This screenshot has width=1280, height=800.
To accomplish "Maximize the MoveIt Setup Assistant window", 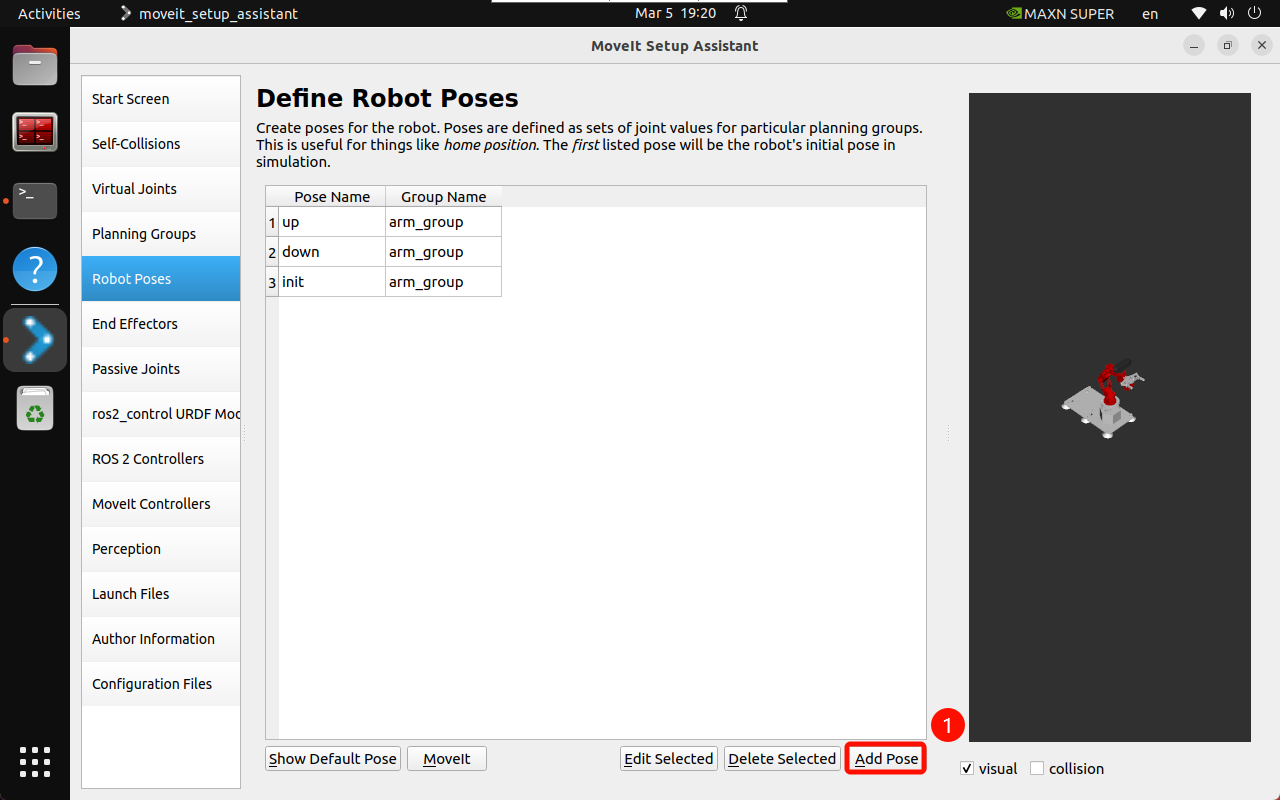I will coord(1228,46).
